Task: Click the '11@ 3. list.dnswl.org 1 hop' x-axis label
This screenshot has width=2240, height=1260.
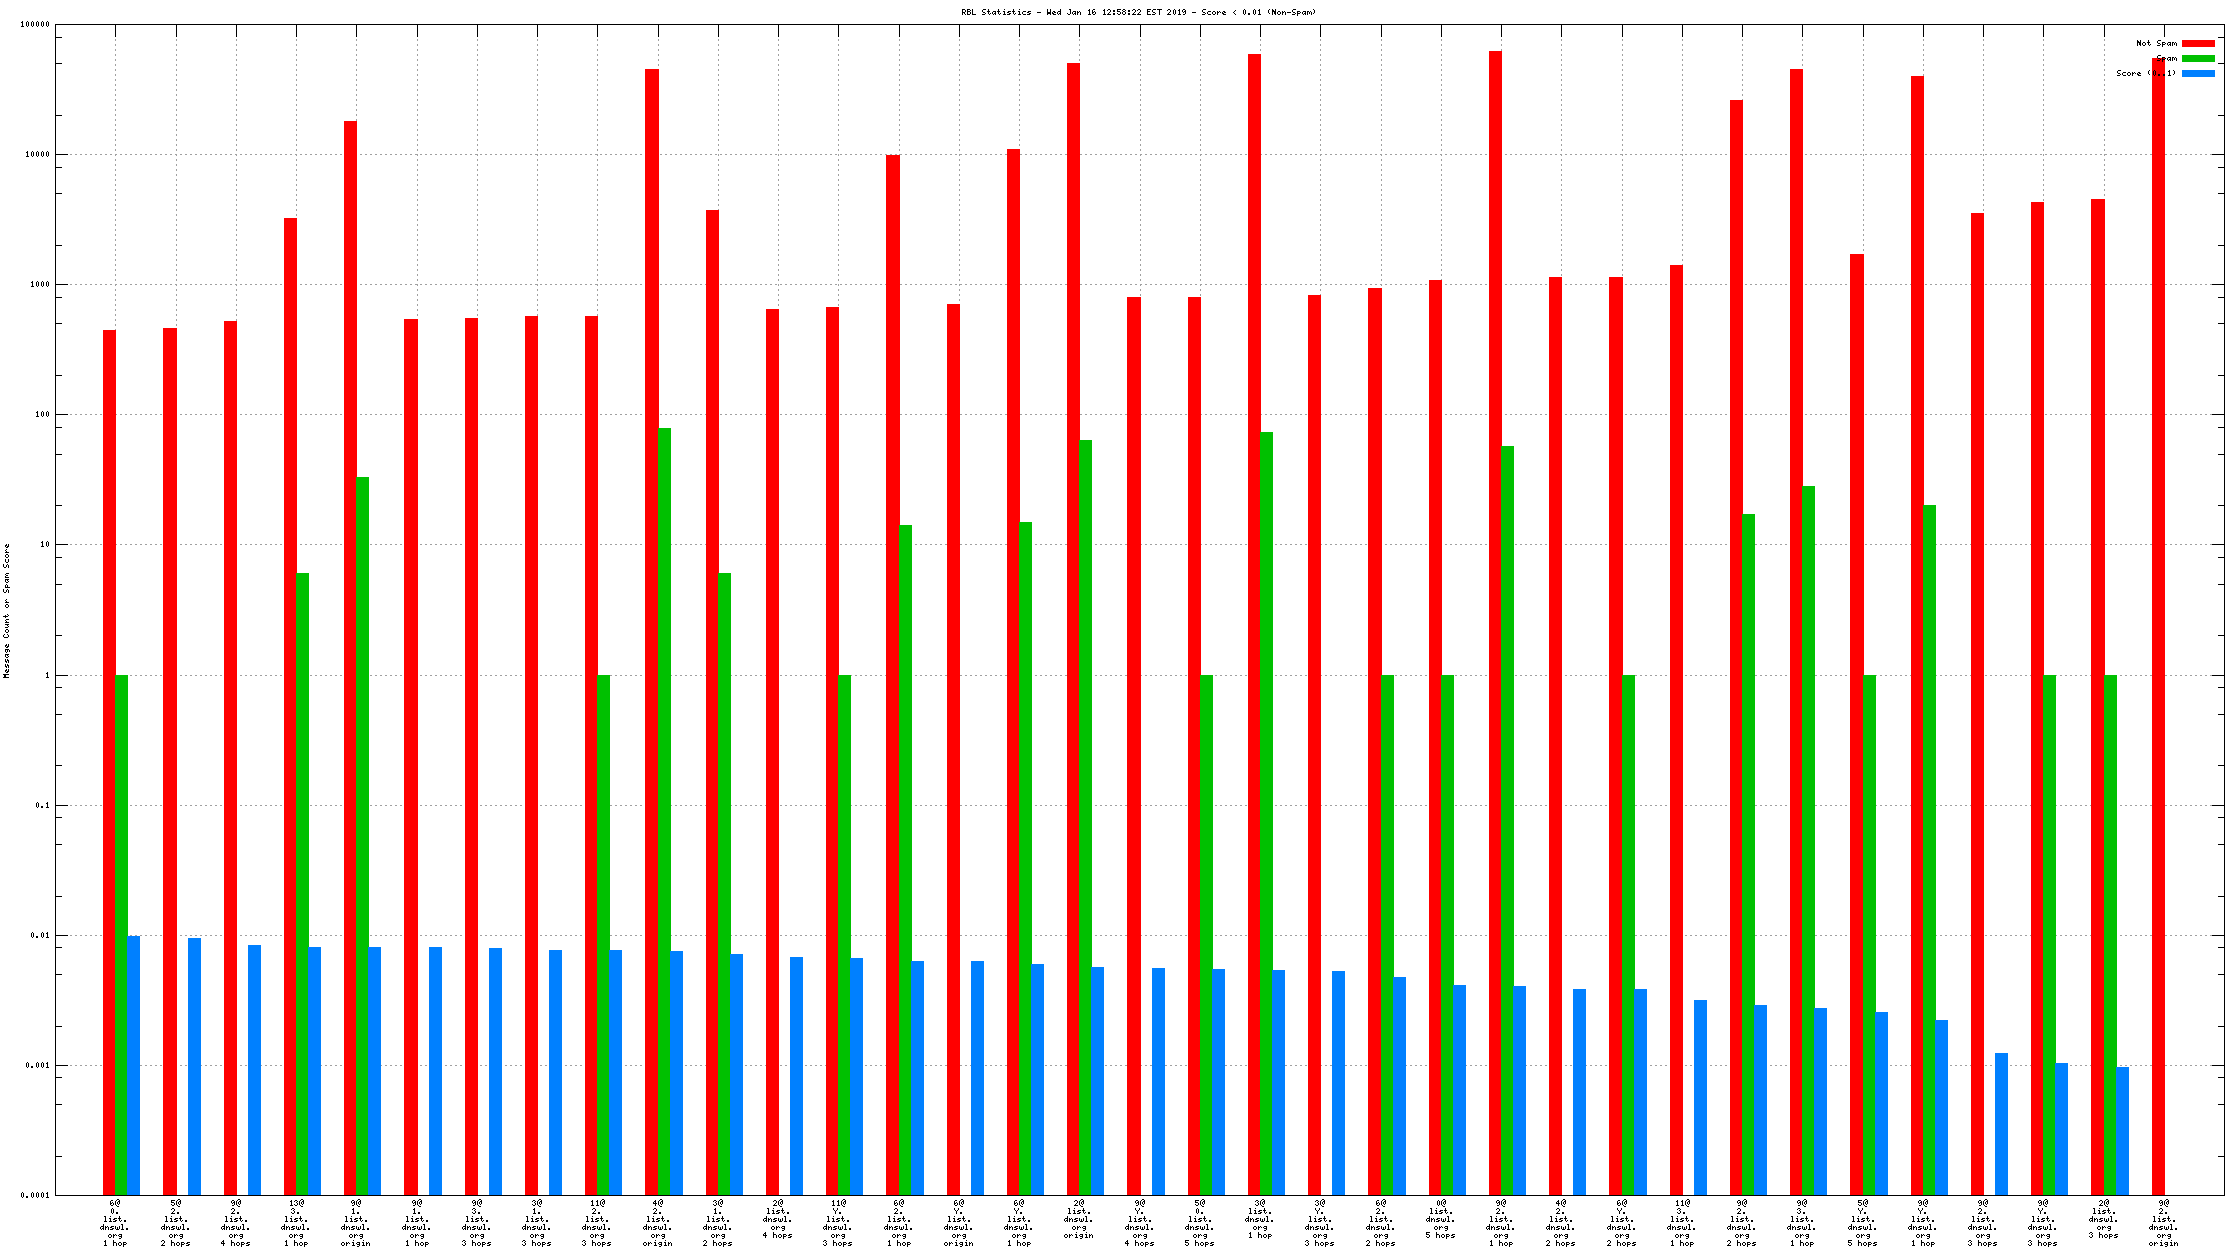Action: click(x=1681, y=1223)
